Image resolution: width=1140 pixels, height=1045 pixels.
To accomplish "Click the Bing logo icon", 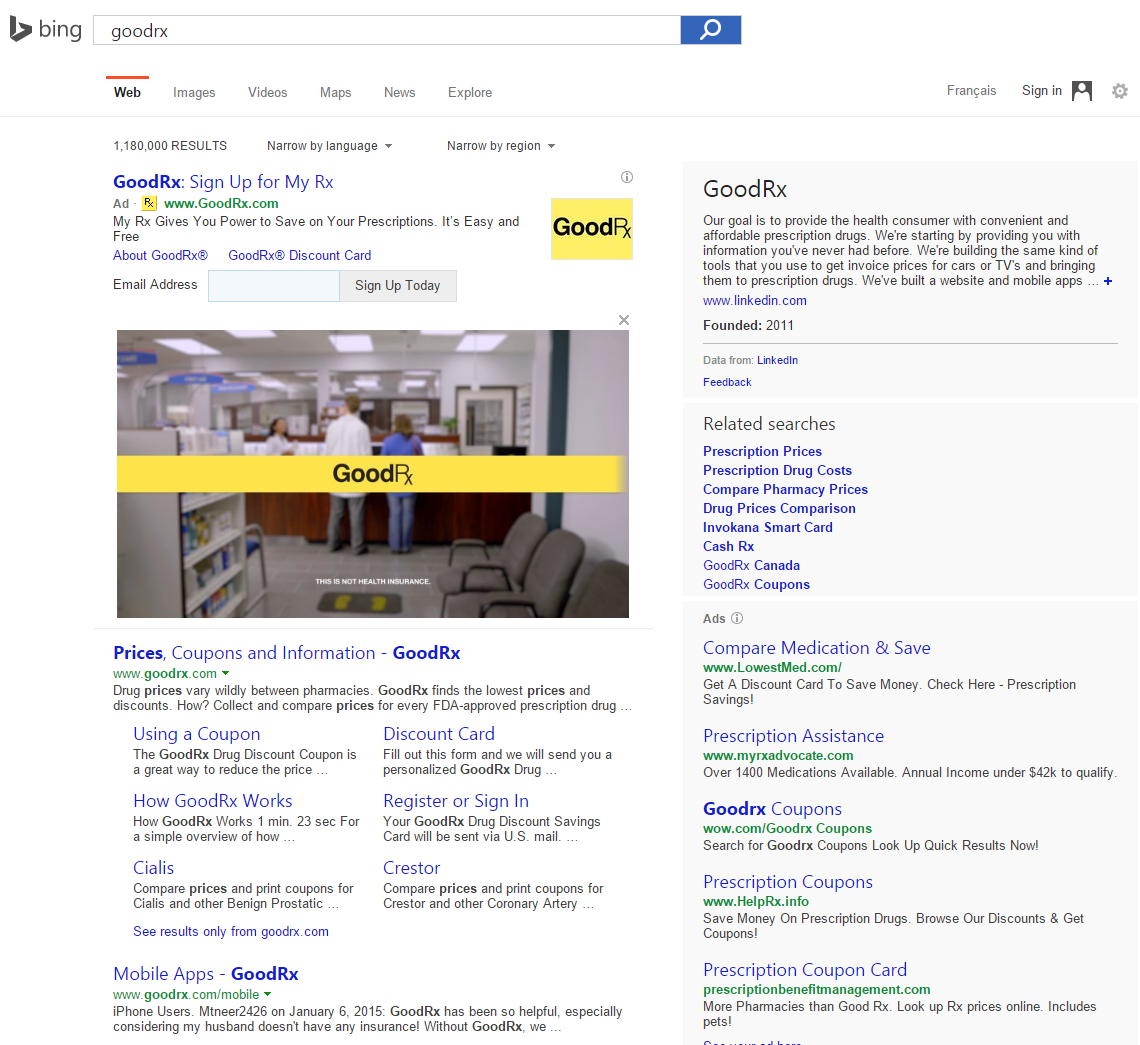I will pos(20,30).
